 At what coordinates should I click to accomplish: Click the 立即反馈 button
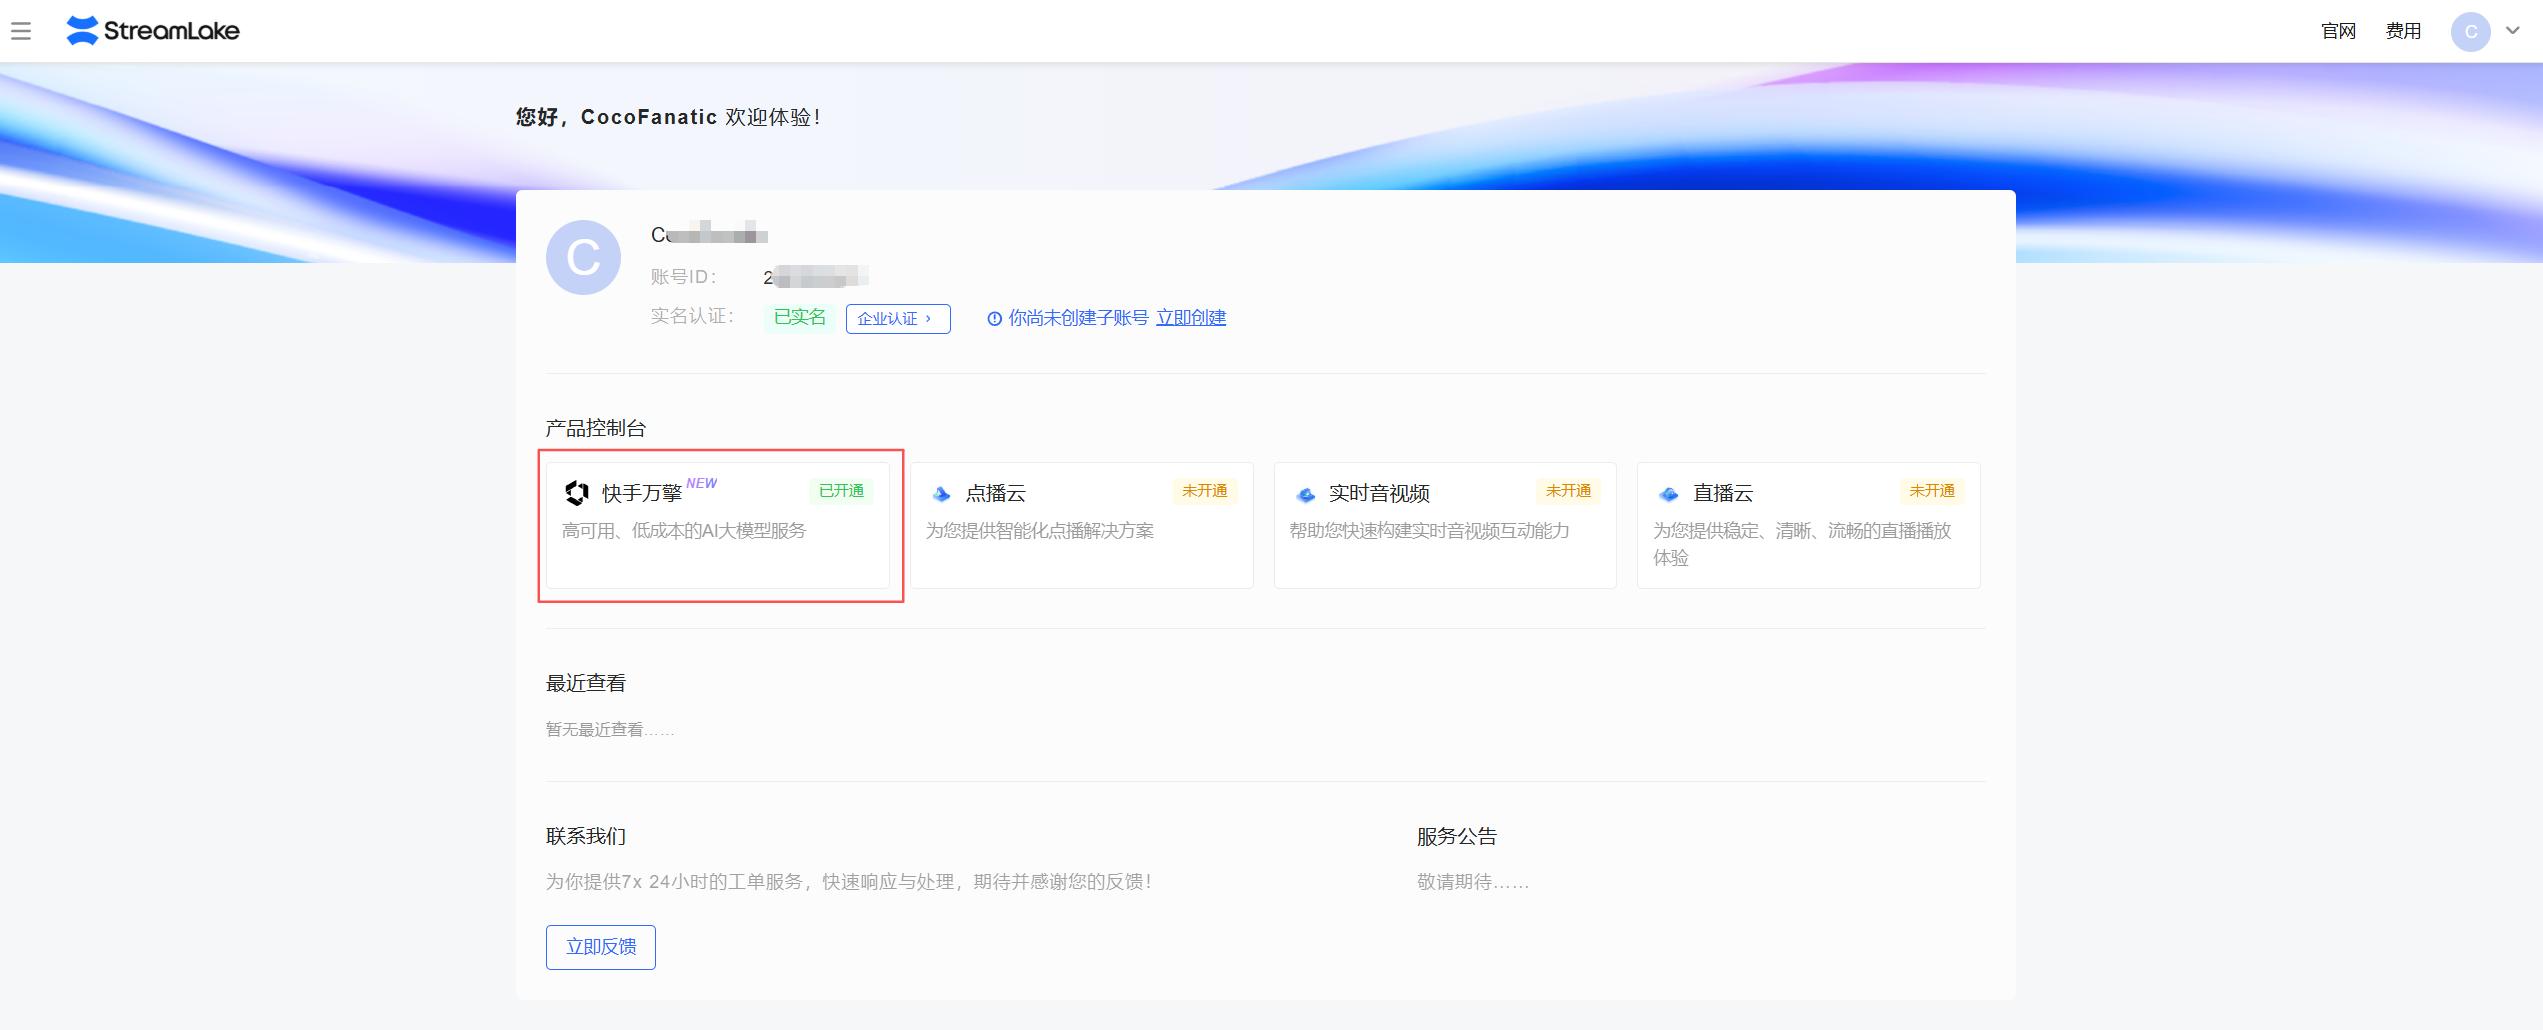[600, 947]
